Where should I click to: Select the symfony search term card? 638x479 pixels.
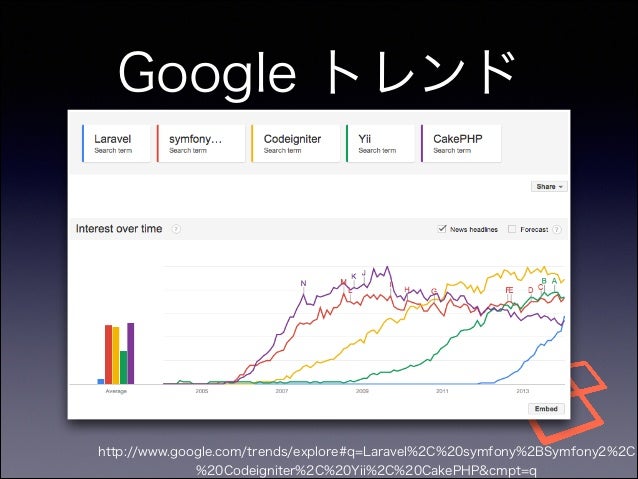201,144
